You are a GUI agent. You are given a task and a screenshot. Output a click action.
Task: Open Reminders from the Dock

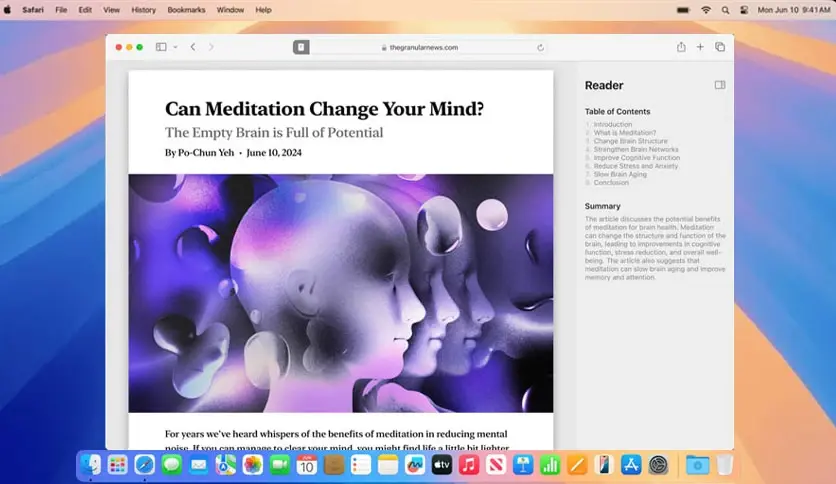pyautogui.click(x=361, y=465)
